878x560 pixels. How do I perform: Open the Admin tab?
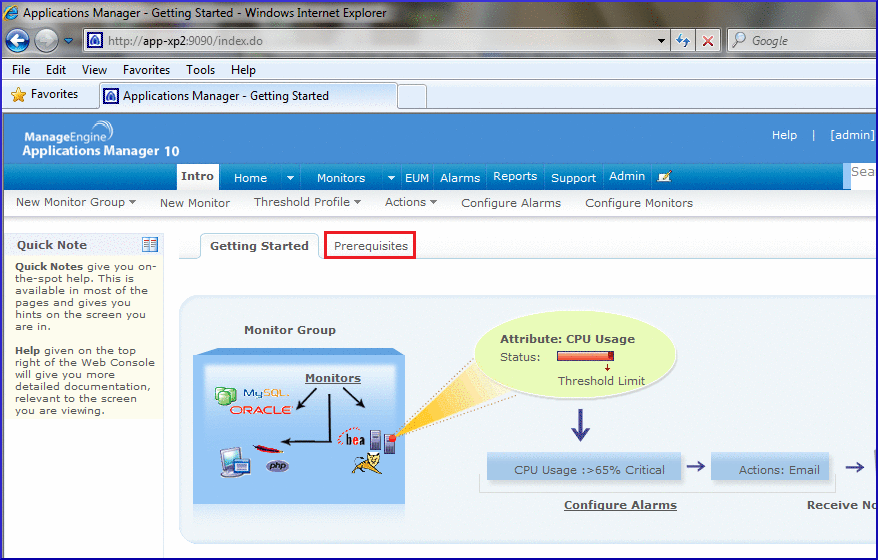click(627, 176)
